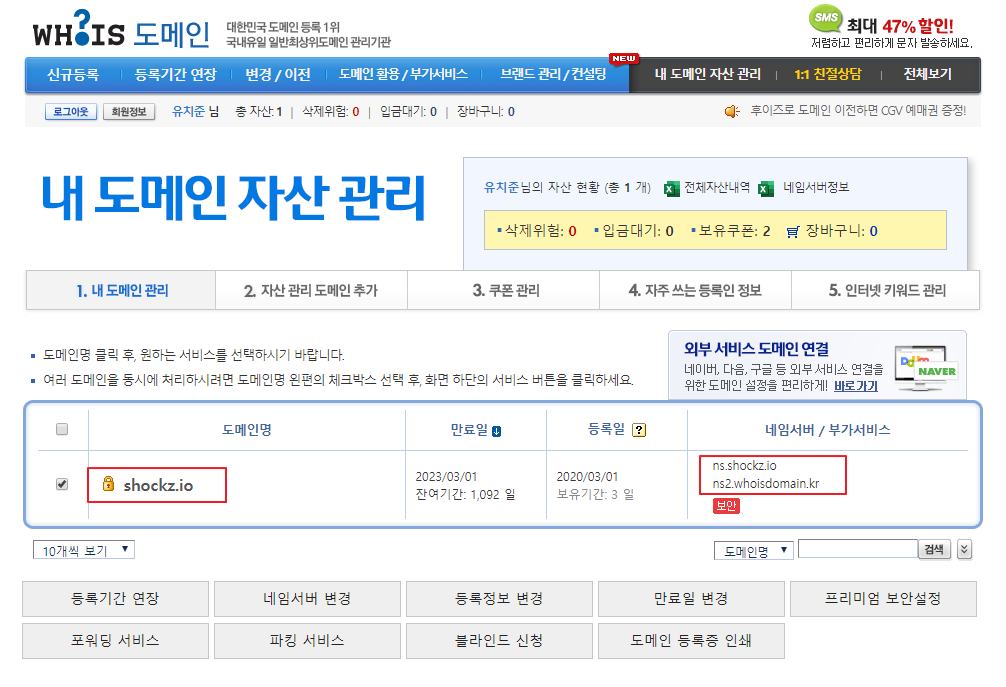Screen dimensions: 1006x687
Task: Click the question mark icon beside 등록일
Action: pos(639,430)
